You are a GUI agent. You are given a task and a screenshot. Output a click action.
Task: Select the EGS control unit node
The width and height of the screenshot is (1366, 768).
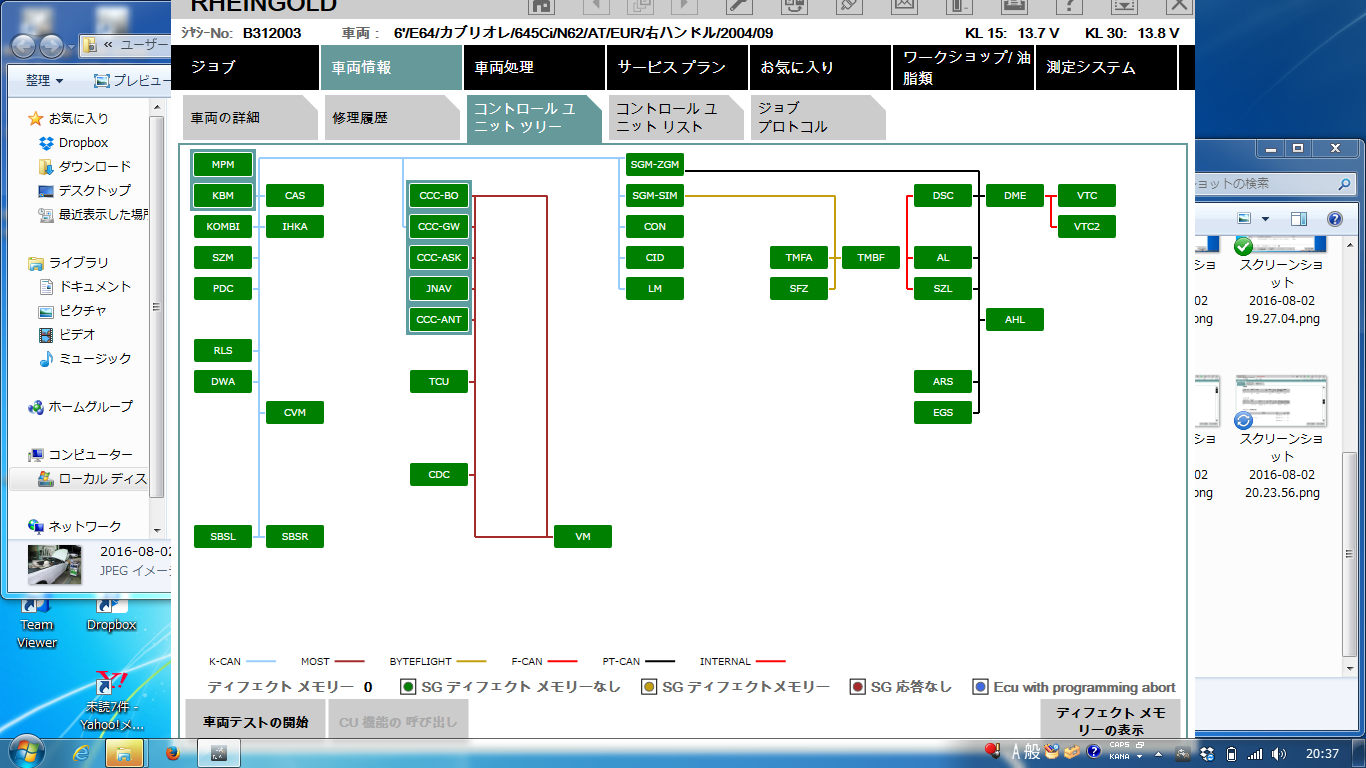coord(943,412)
